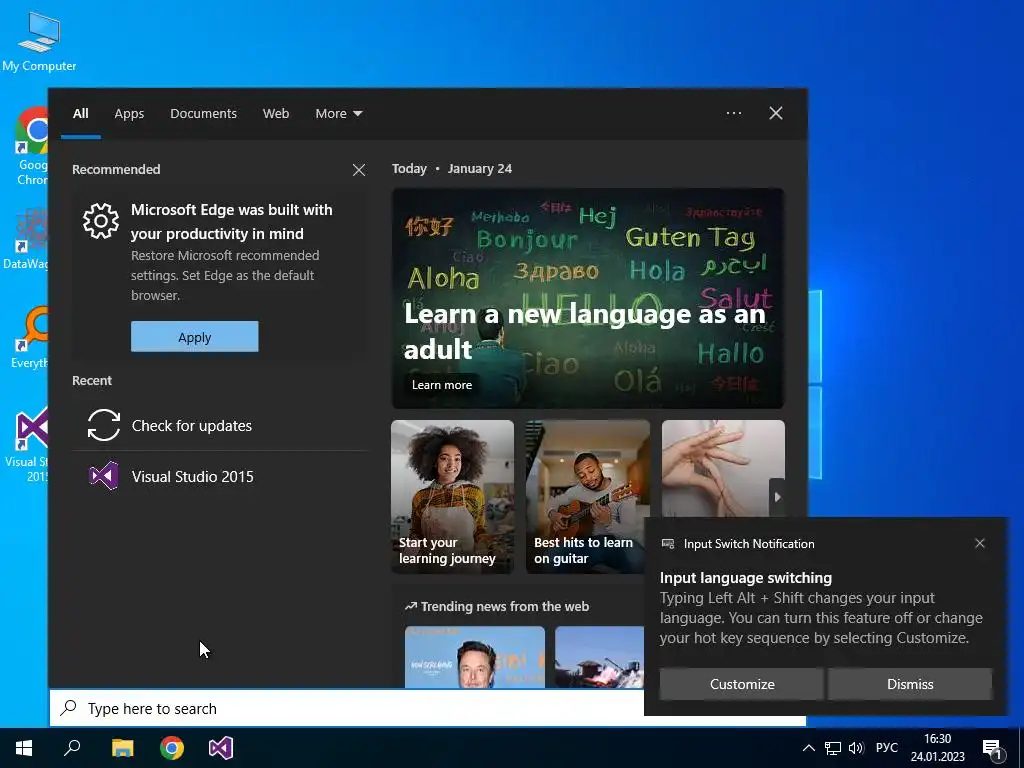The image size is (1024, 768).
Task: Click Customize in input switch notification
Action: pos(742,684)
